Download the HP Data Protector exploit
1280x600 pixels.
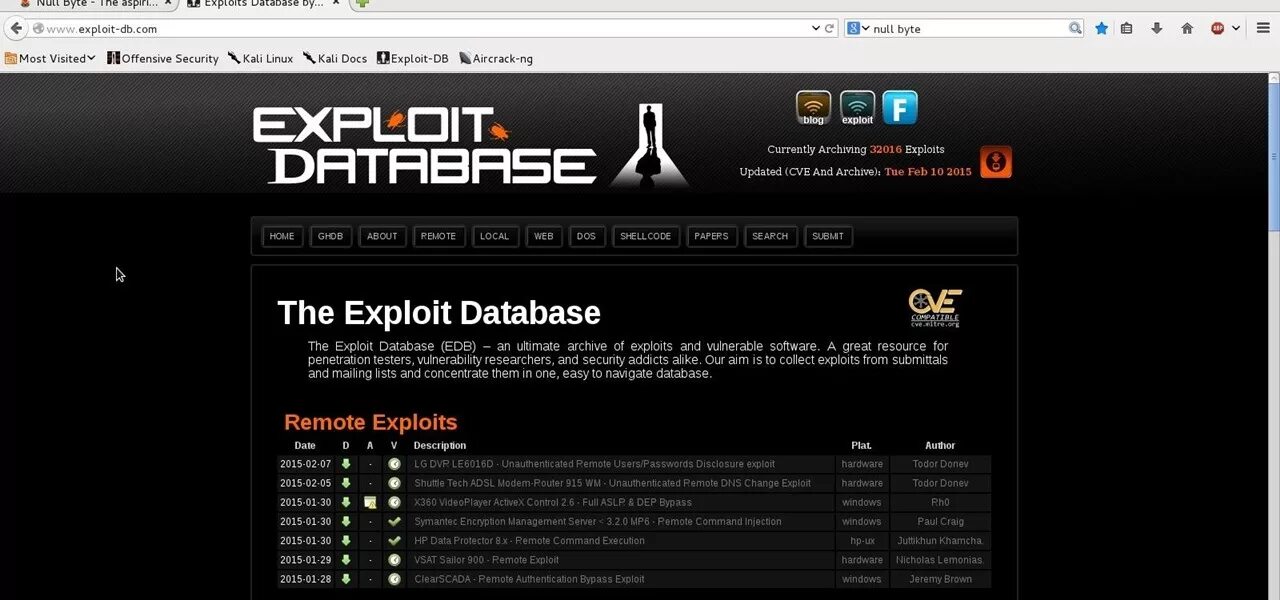[x=346, y=540]
